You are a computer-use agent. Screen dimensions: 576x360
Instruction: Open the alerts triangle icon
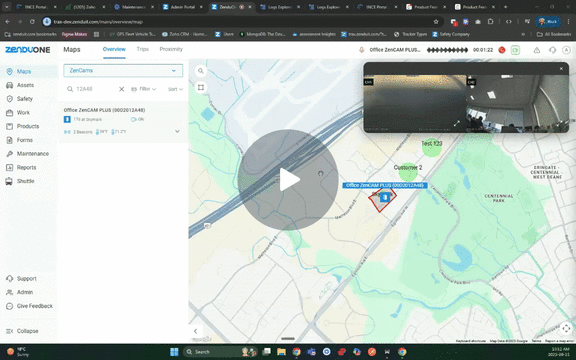coord(537,50)
